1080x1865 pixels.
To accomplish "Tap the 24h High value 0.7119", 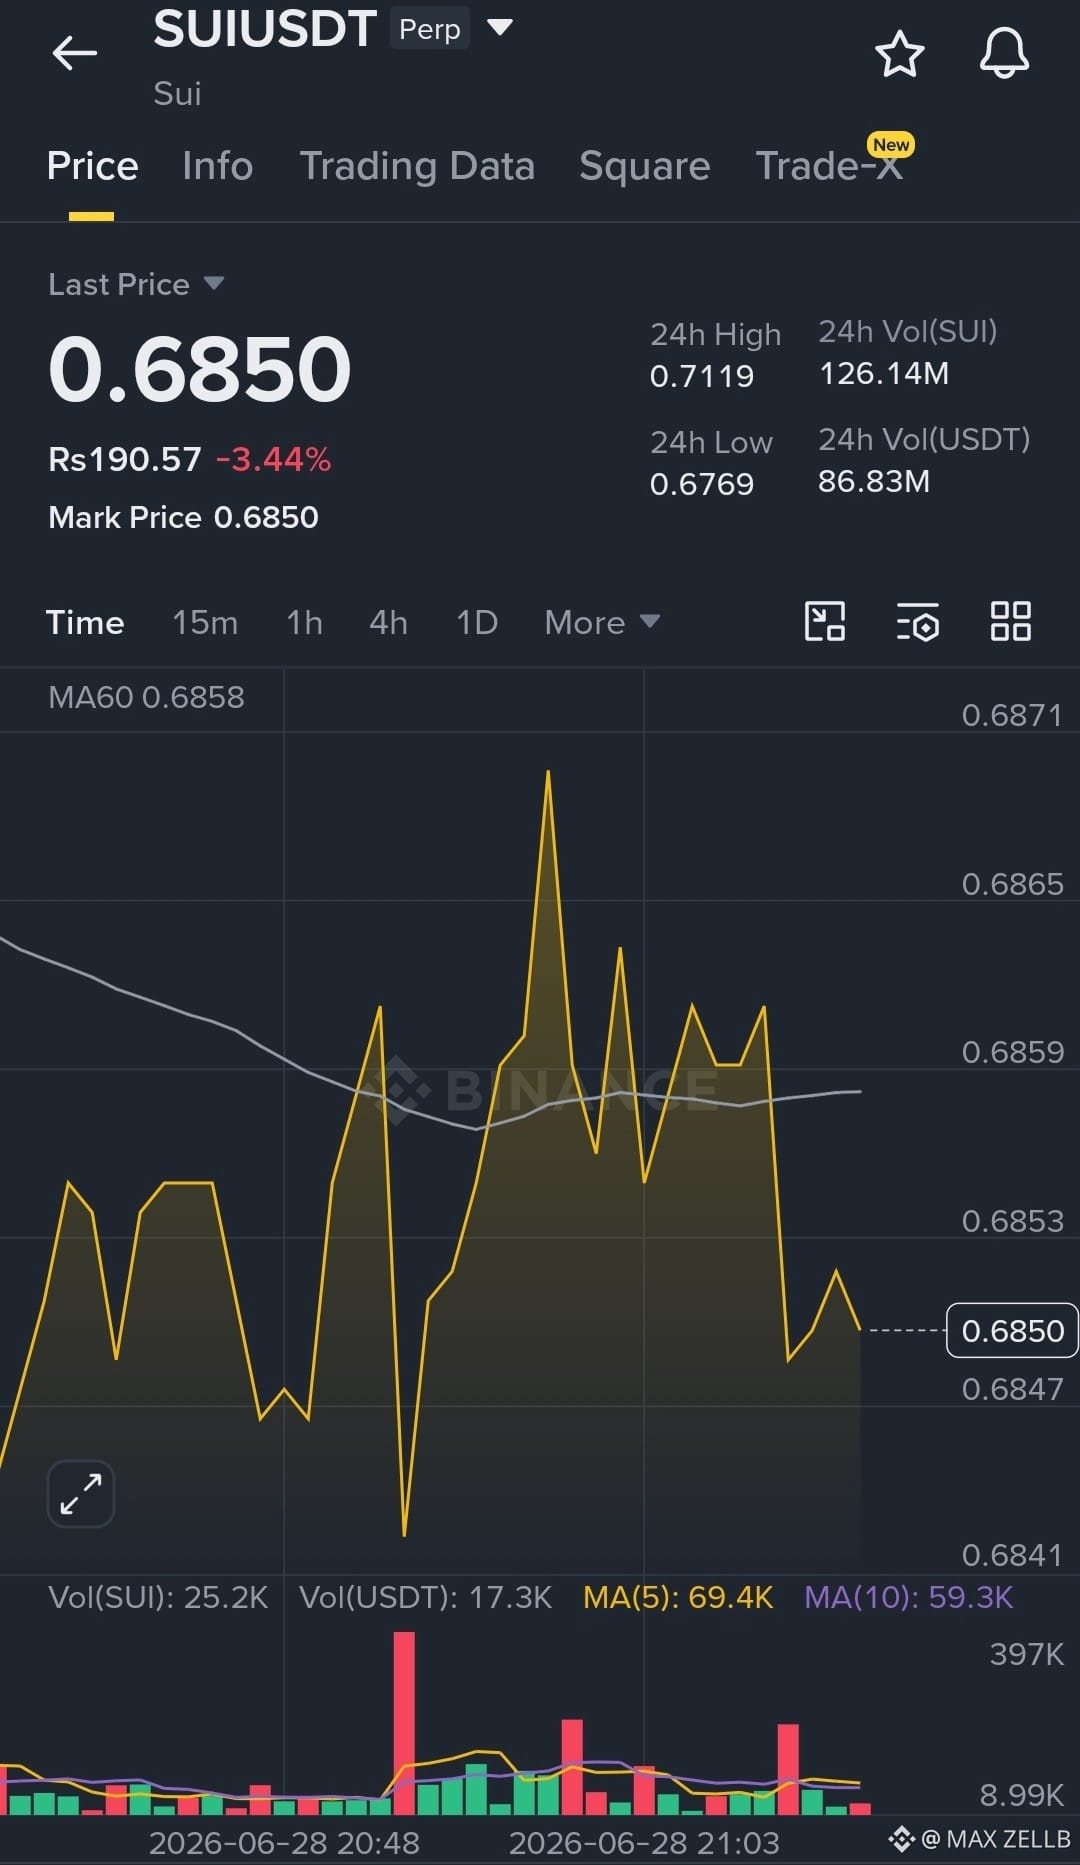I will point(701,376).
